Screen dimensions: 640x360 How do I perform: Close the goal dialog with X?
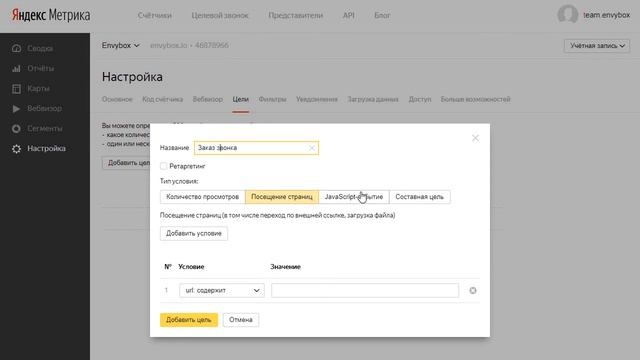(475, 138)
